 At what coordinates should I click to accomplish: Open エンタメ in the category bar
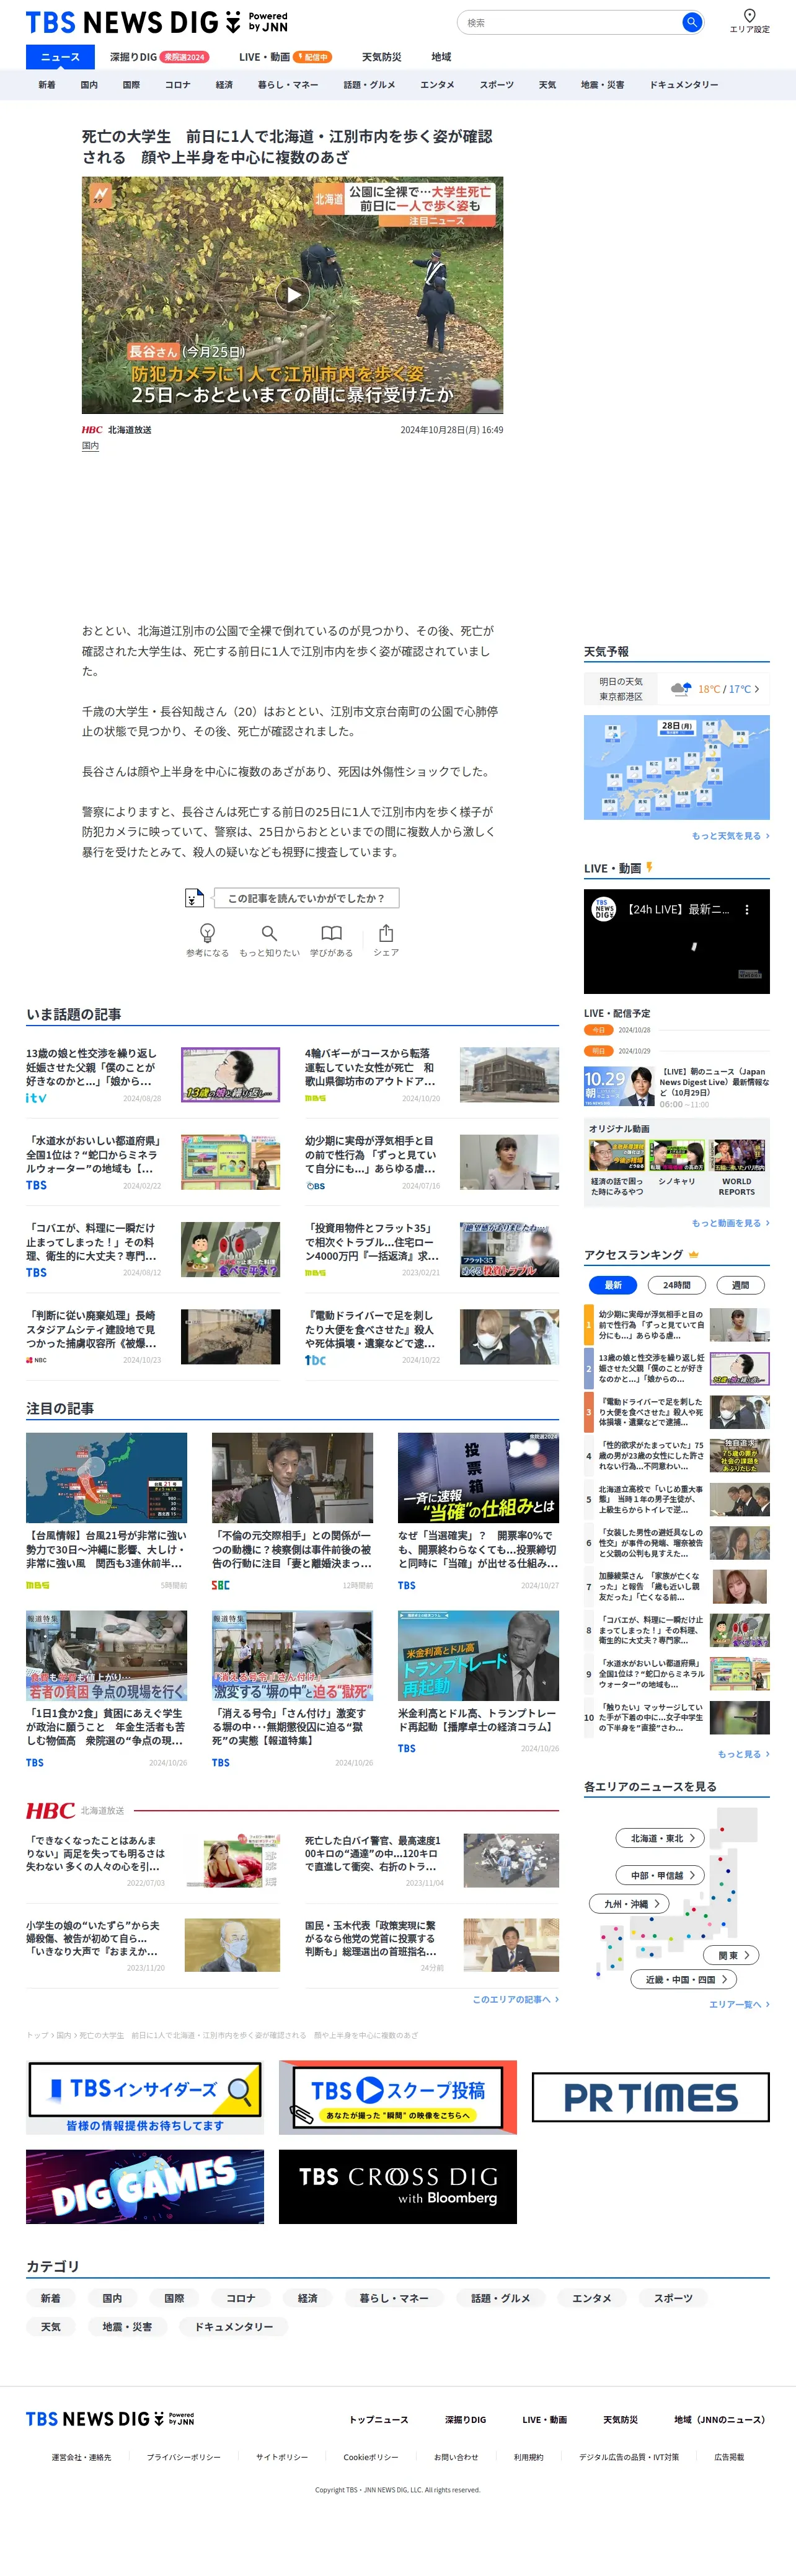pos(437,85)
